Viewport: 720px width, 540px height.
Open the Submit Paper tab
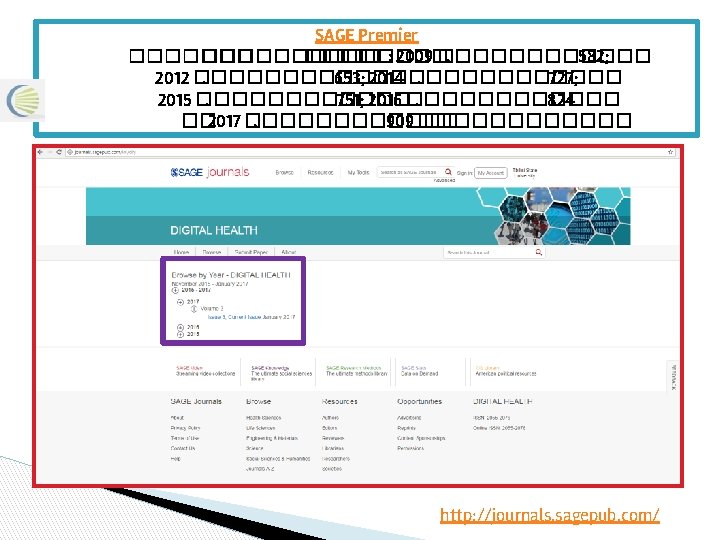point(251,252)
